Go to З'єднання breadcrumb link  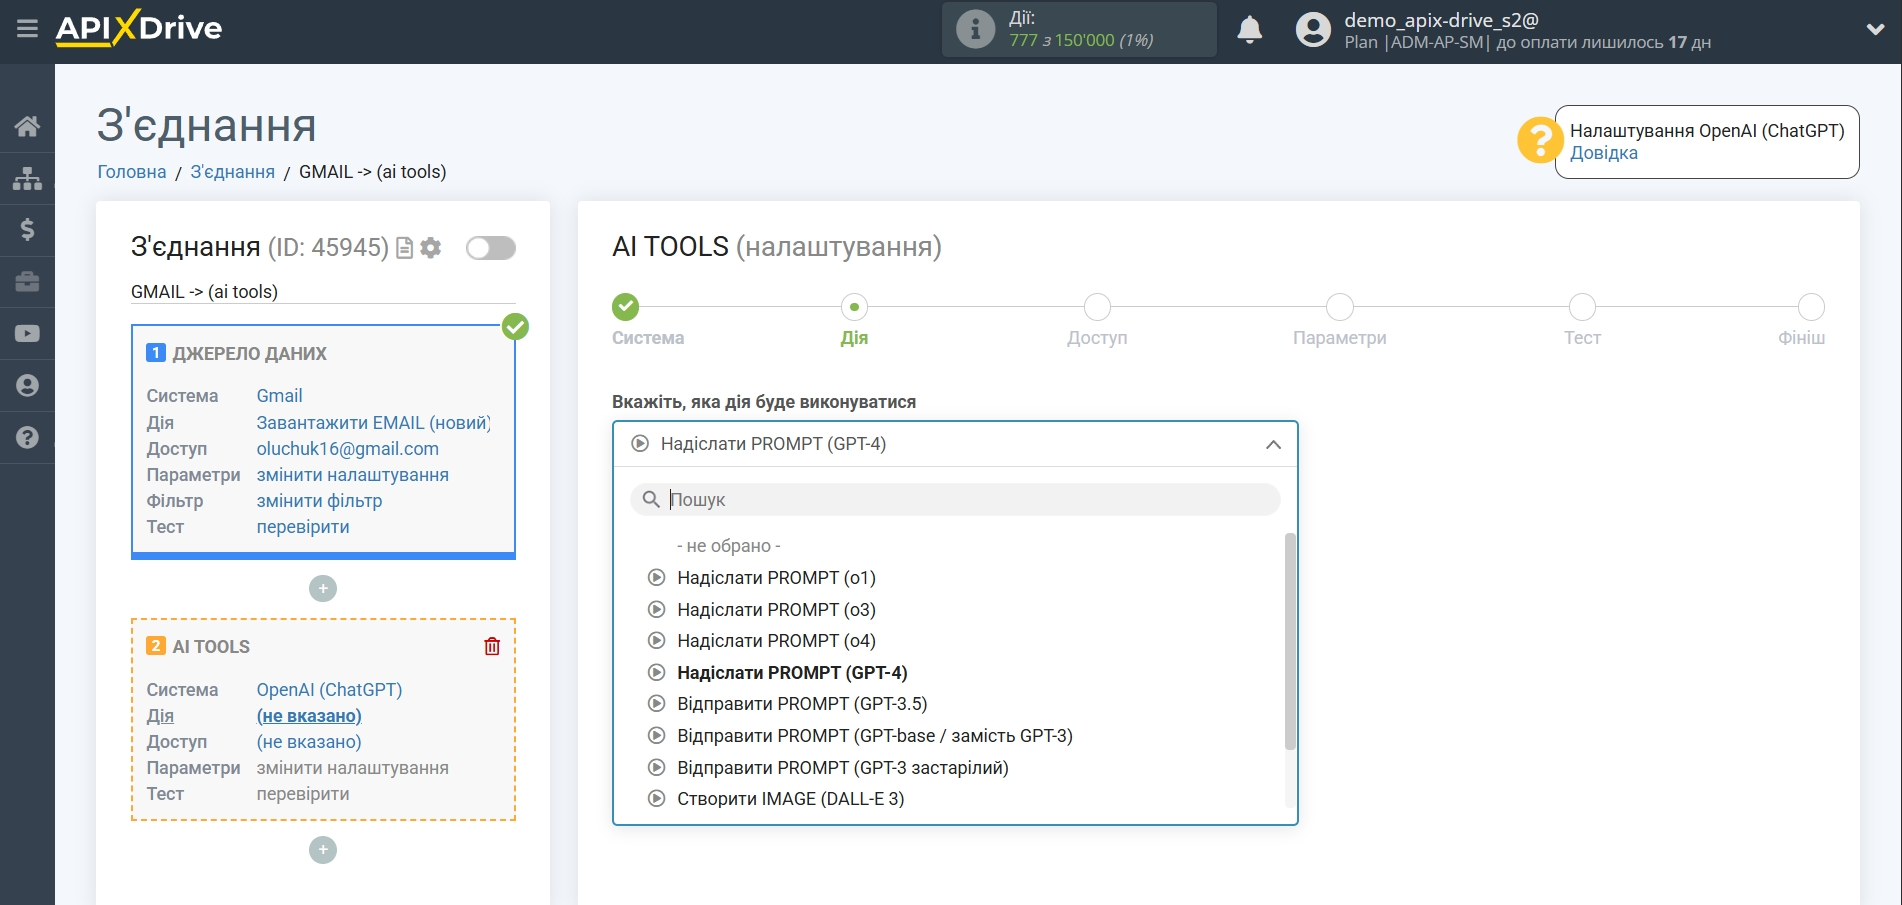pyautogui.click(x=233, y=172)
